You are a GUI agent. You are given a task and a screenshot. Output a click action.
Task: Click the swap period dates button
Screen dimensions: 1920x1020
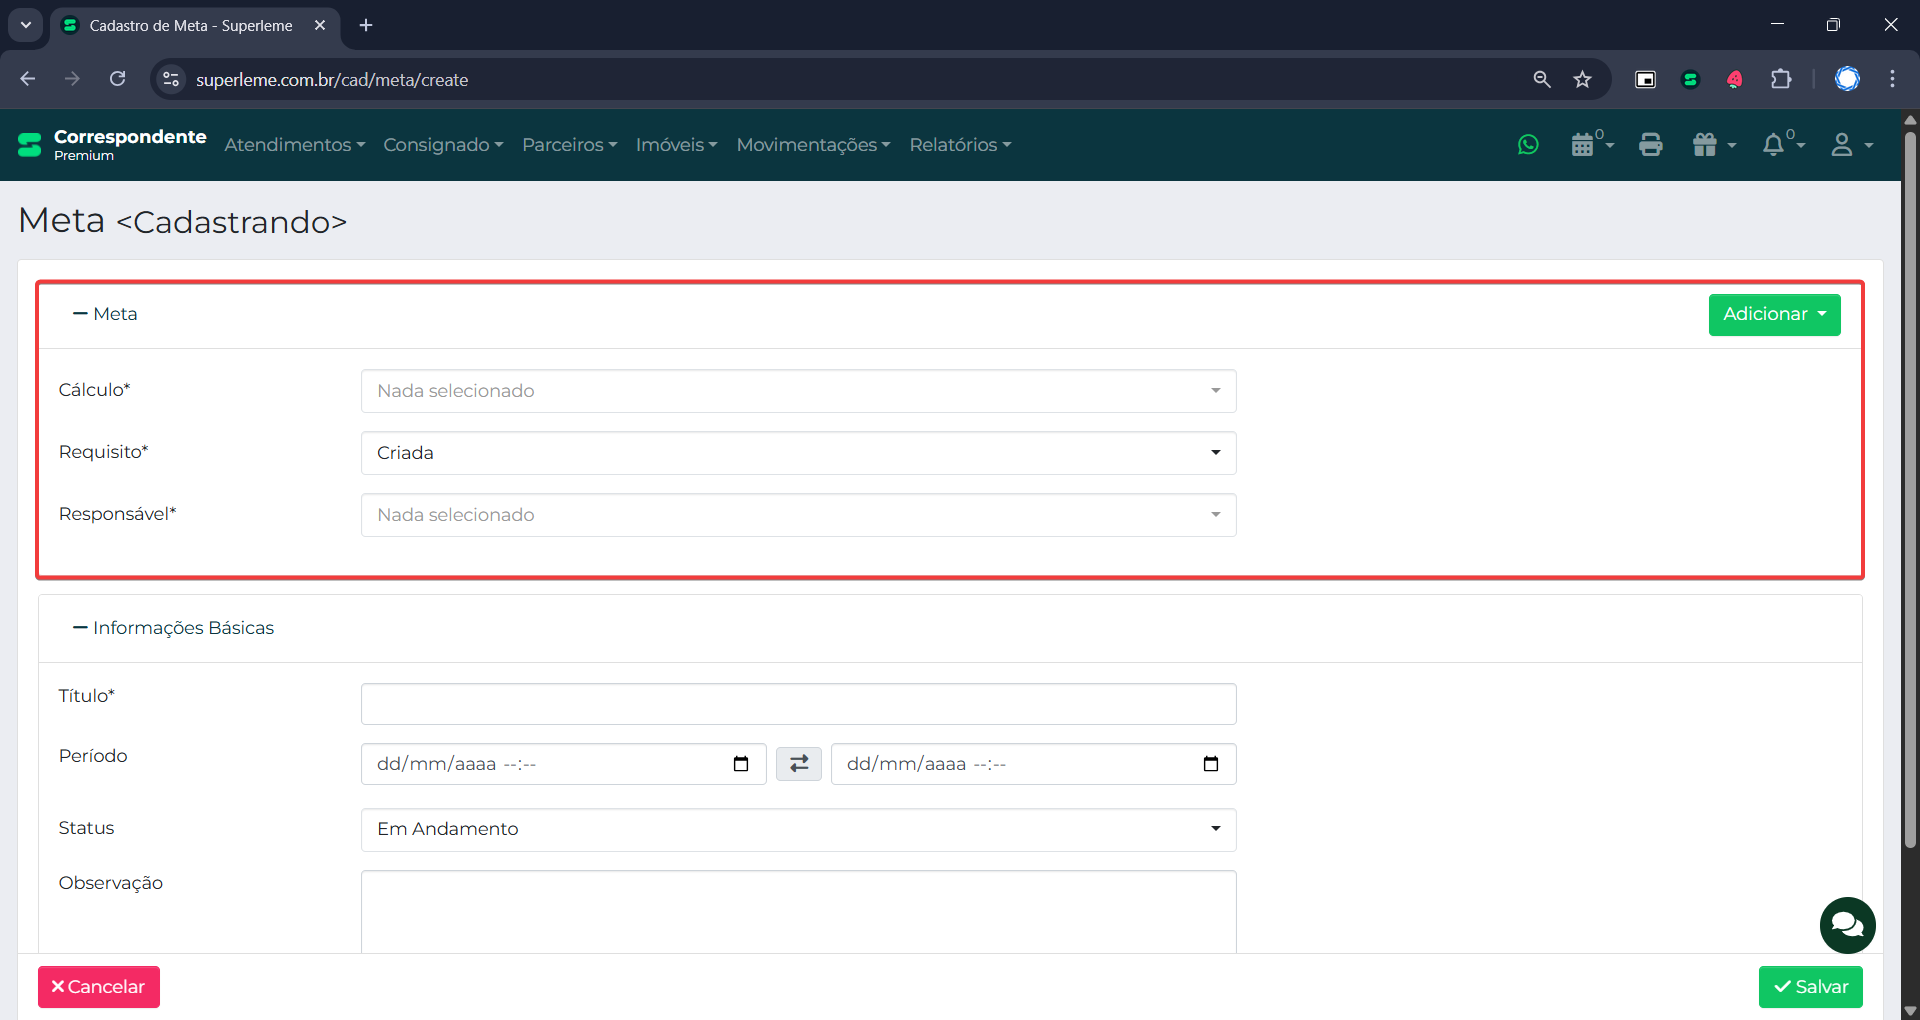(x=798, y=764)
